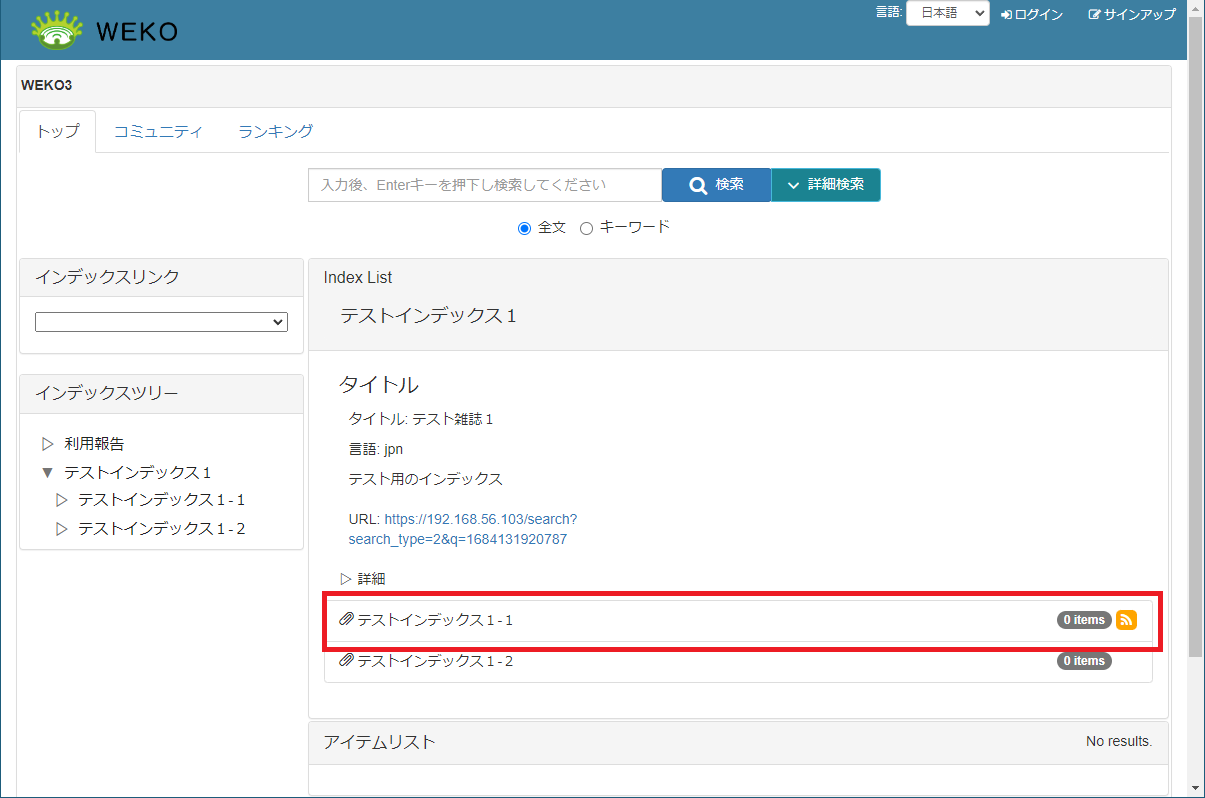Select the 全文 full-text radio button
The width and height of the screenshot is (1205, 798).
tap(525, 228)
